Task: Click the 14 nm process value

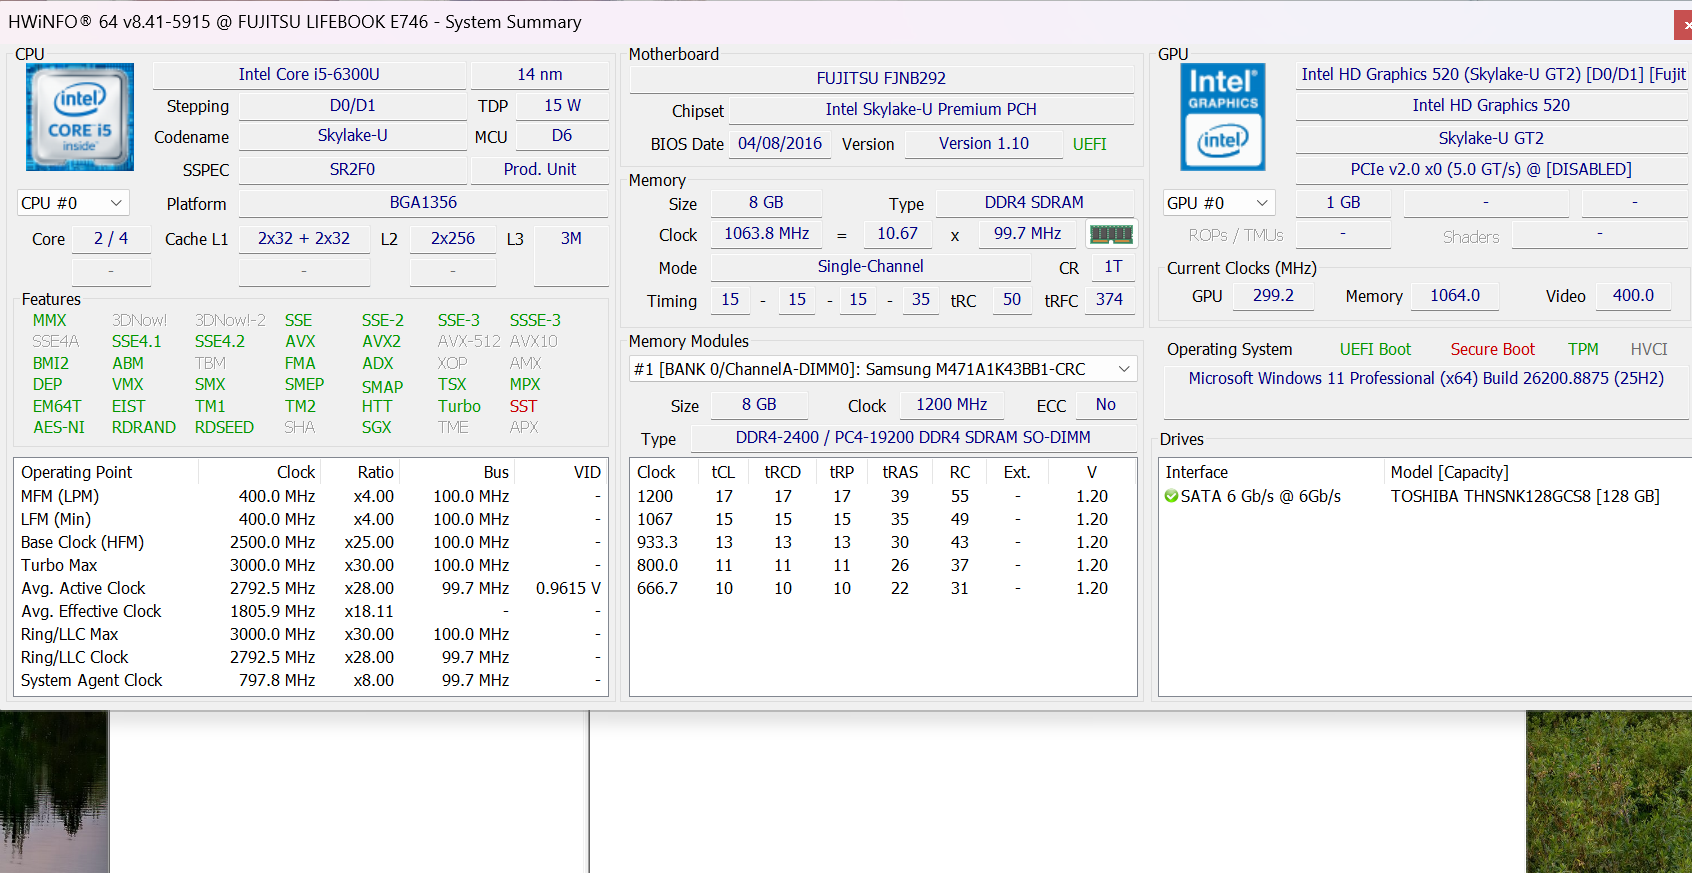Action: click(x=540, y=74)
